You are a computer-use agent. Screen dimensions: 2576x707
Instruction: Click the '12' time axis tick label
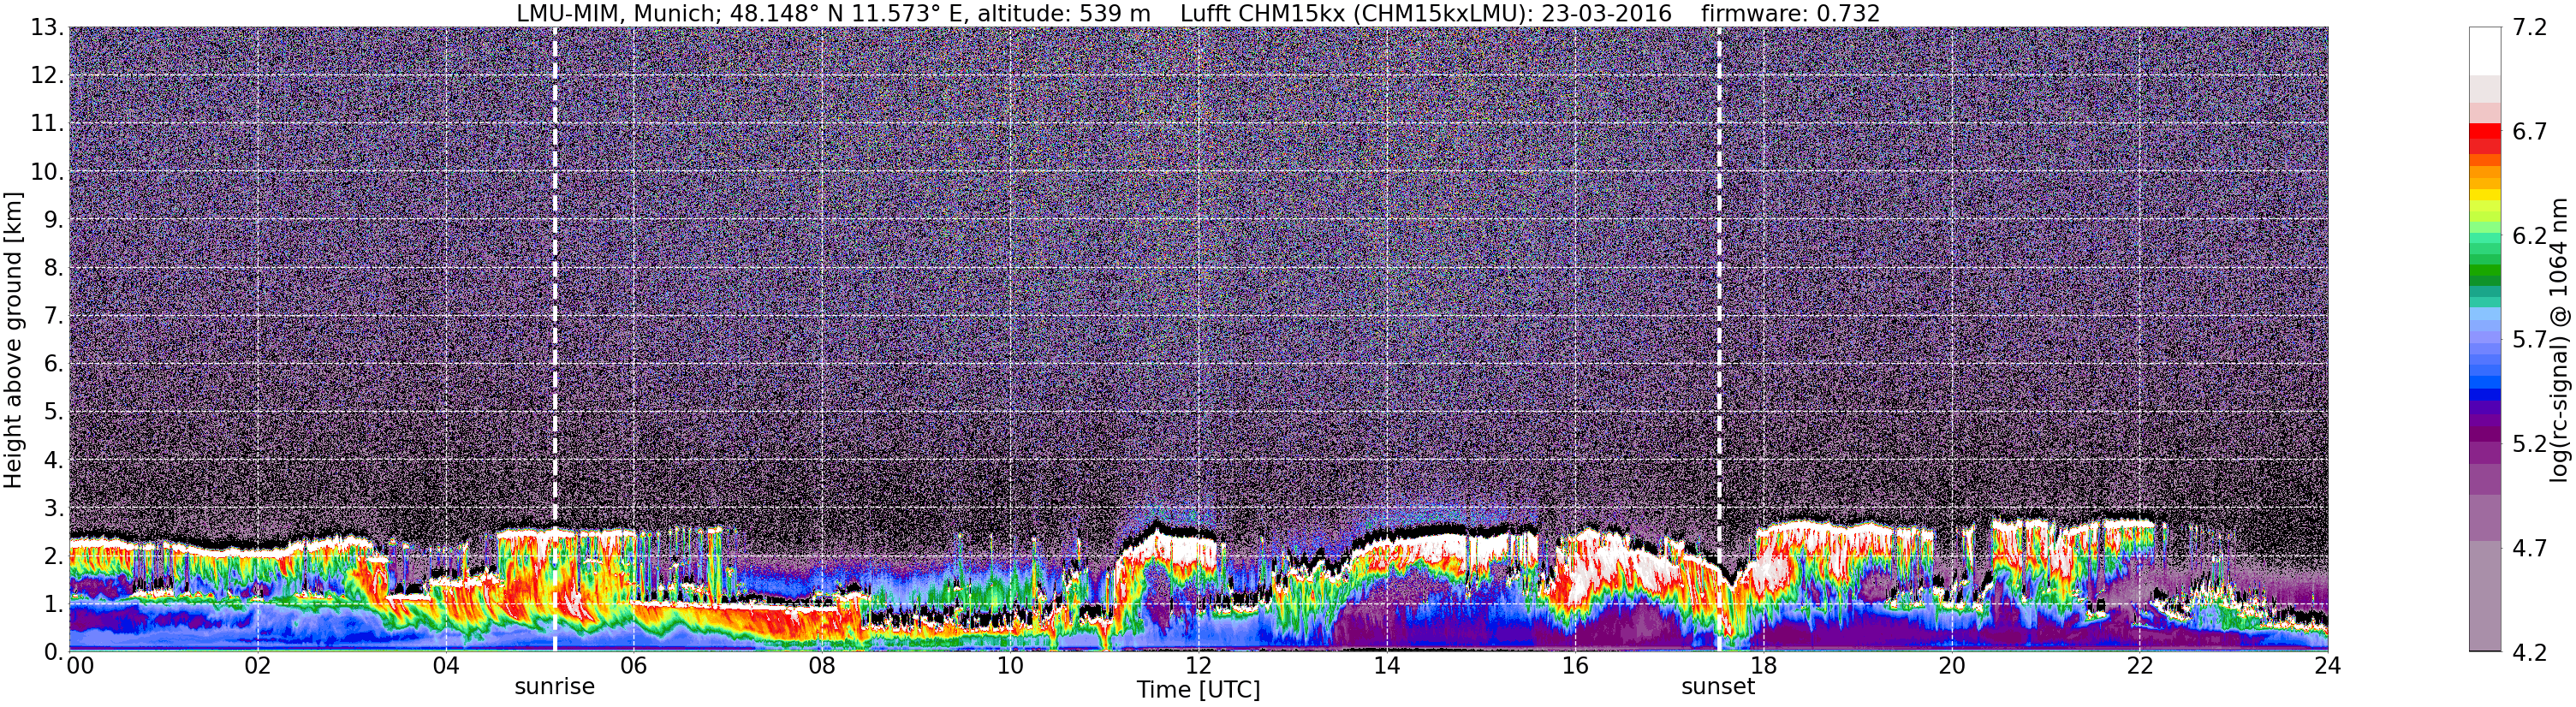1198,666
